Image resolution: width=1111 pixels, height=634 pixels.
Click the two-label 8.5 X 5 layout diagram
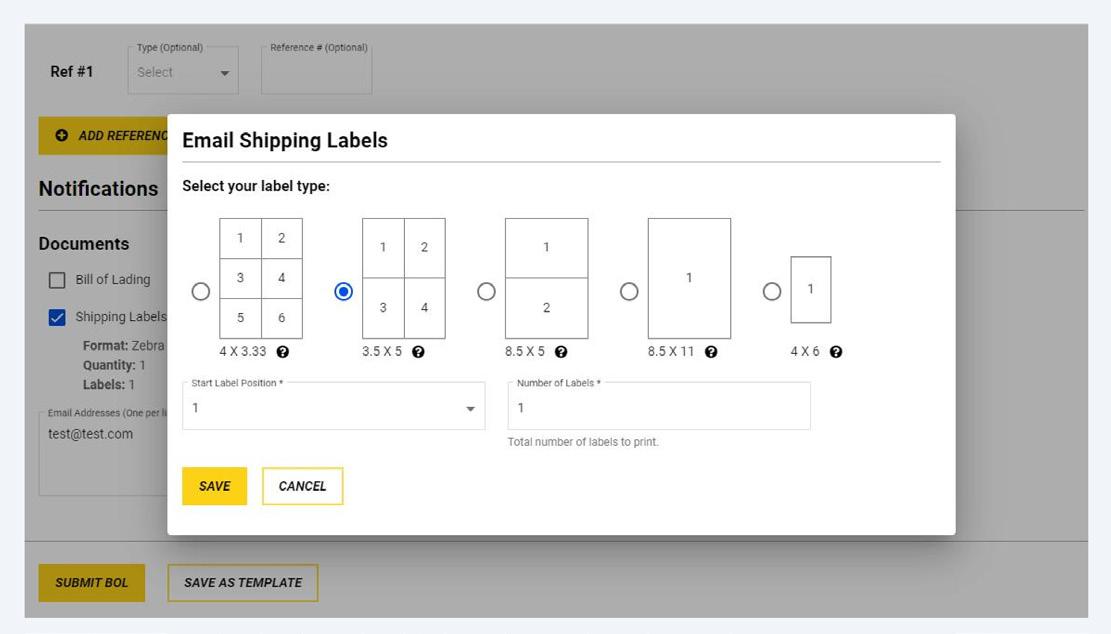[546, 278]
